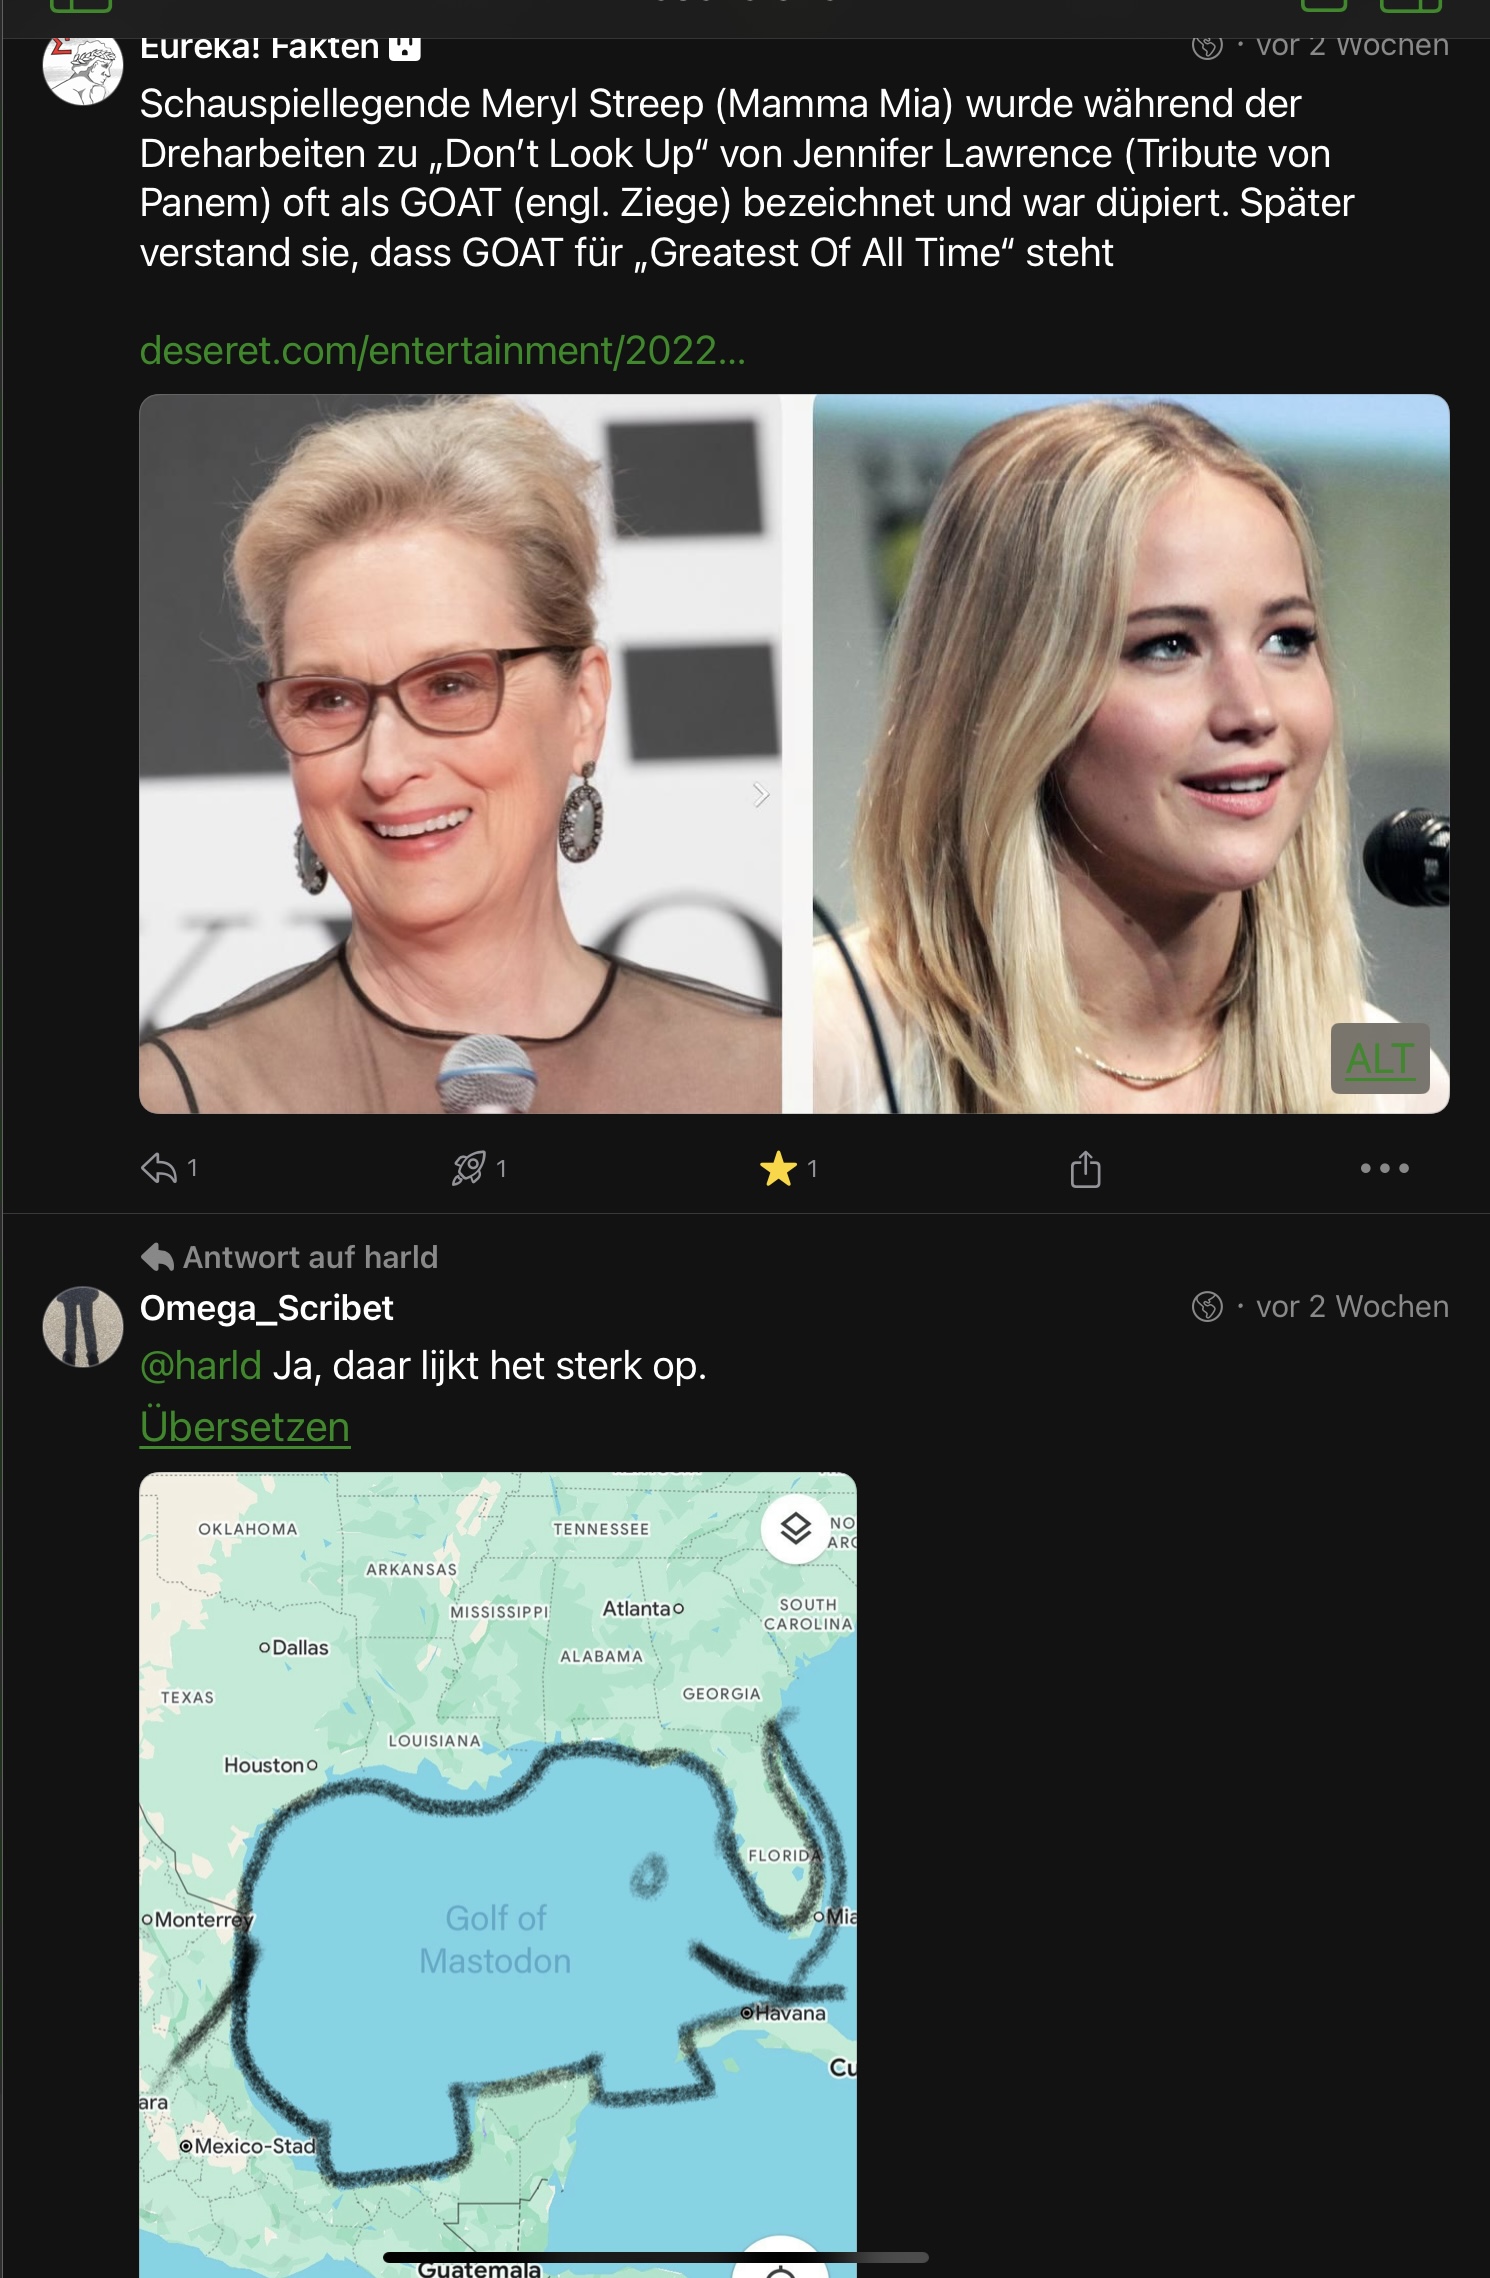The width and height of the screenshot is (1490, 2278).
Task: Reply to the Eureka! Fakten post
Action: (159, 1168)
